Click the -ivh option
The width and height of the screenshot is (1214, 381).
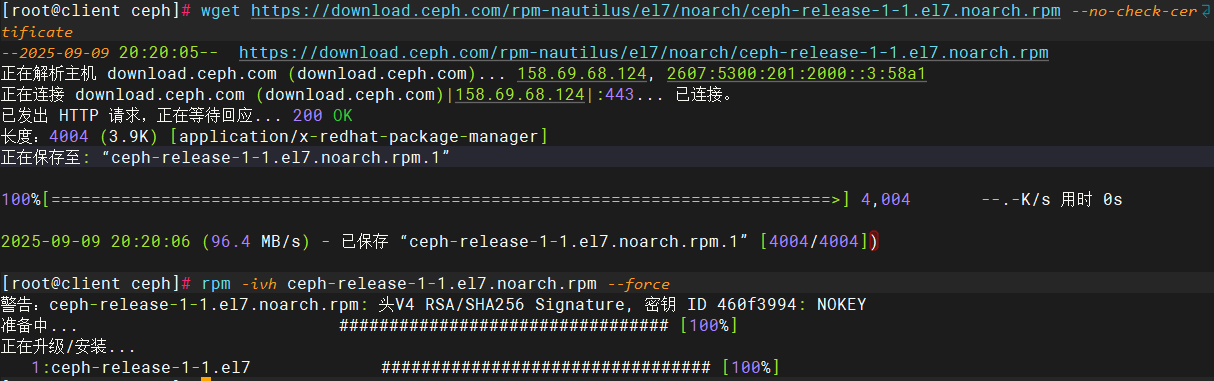[258, 284]
